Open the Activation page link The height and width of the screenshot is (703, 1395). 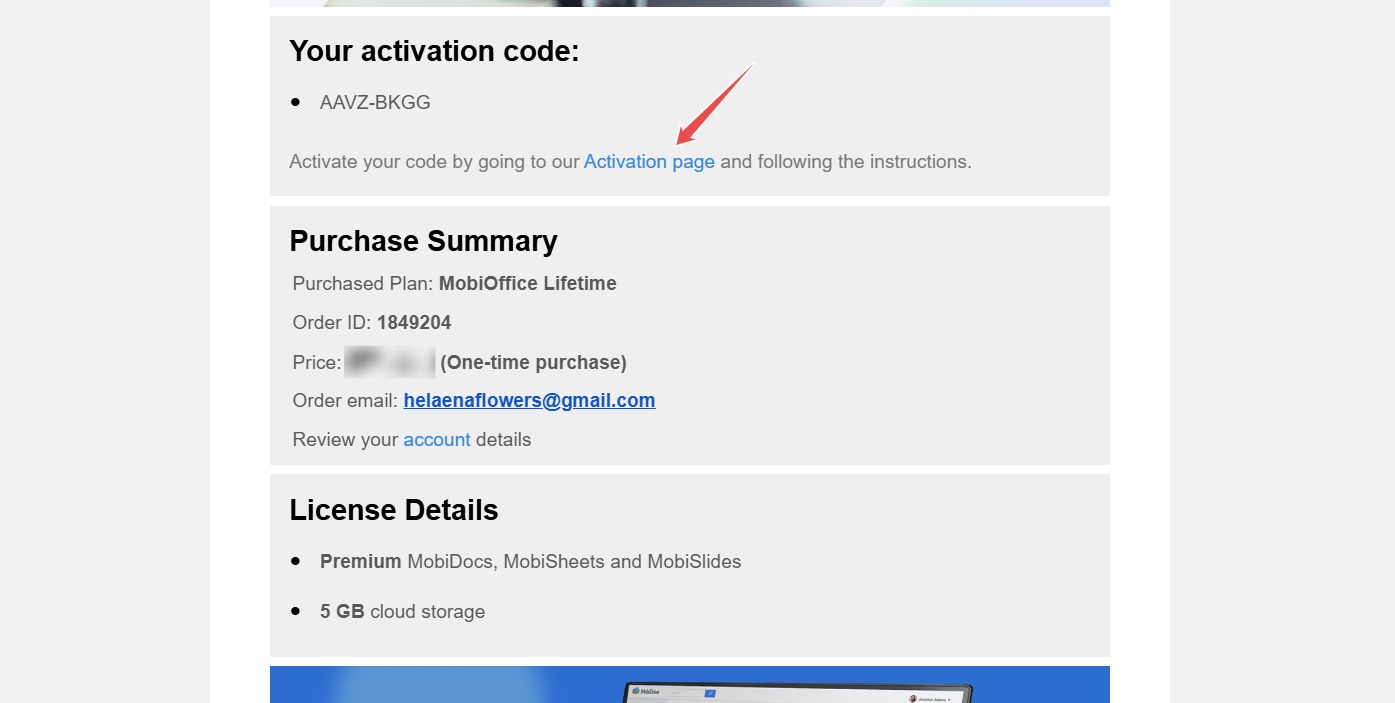649,161
